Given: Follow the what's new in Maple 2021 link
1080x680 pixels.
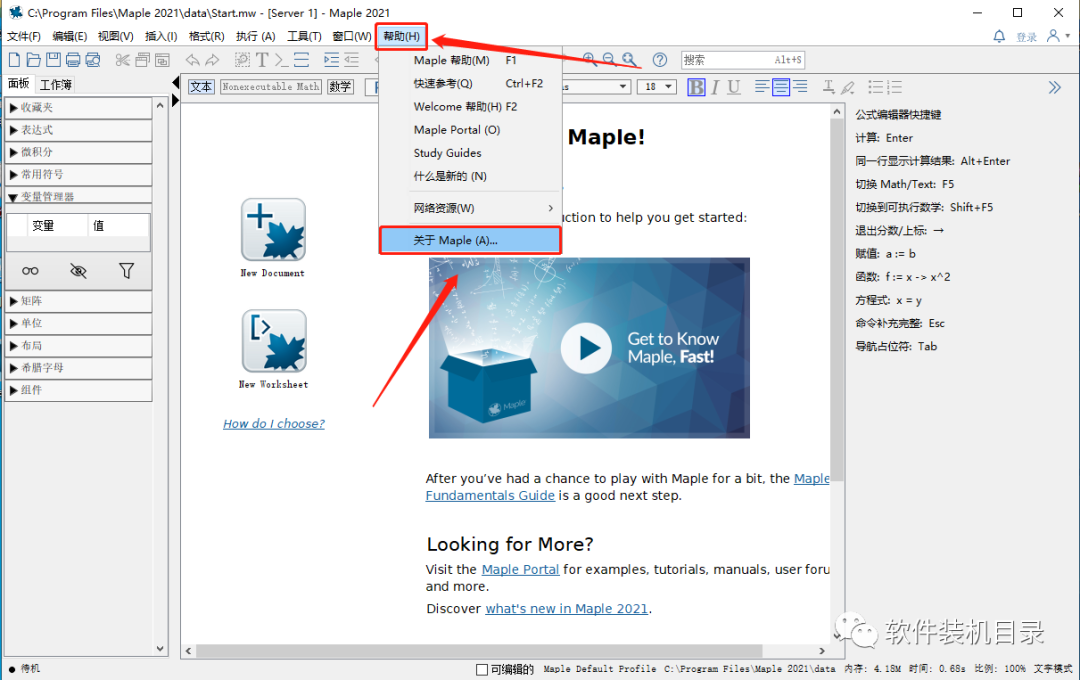Looking at the screenshot, I should click(x=567, y=609).
